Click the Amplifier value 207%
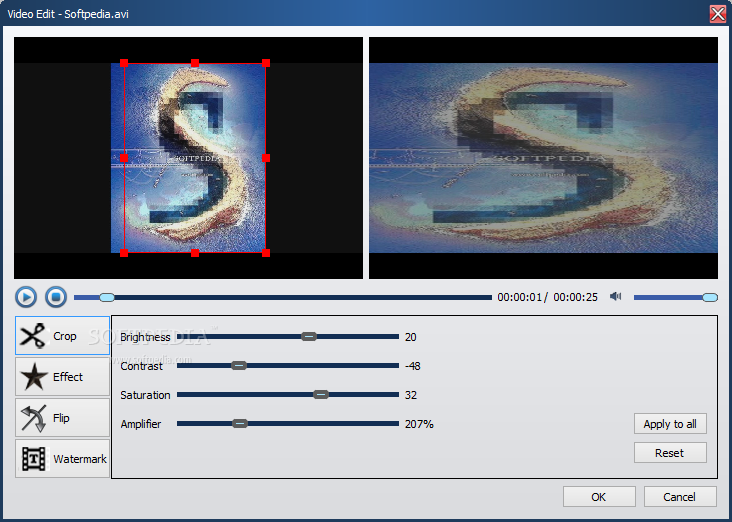This screenshot has height=522, width=732. (x=419, y=424)
